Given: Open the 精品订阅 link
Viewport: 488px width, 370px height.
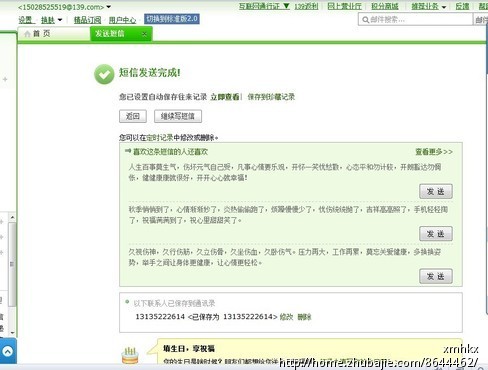Looking at the screenshot, I should click(87, 20).
